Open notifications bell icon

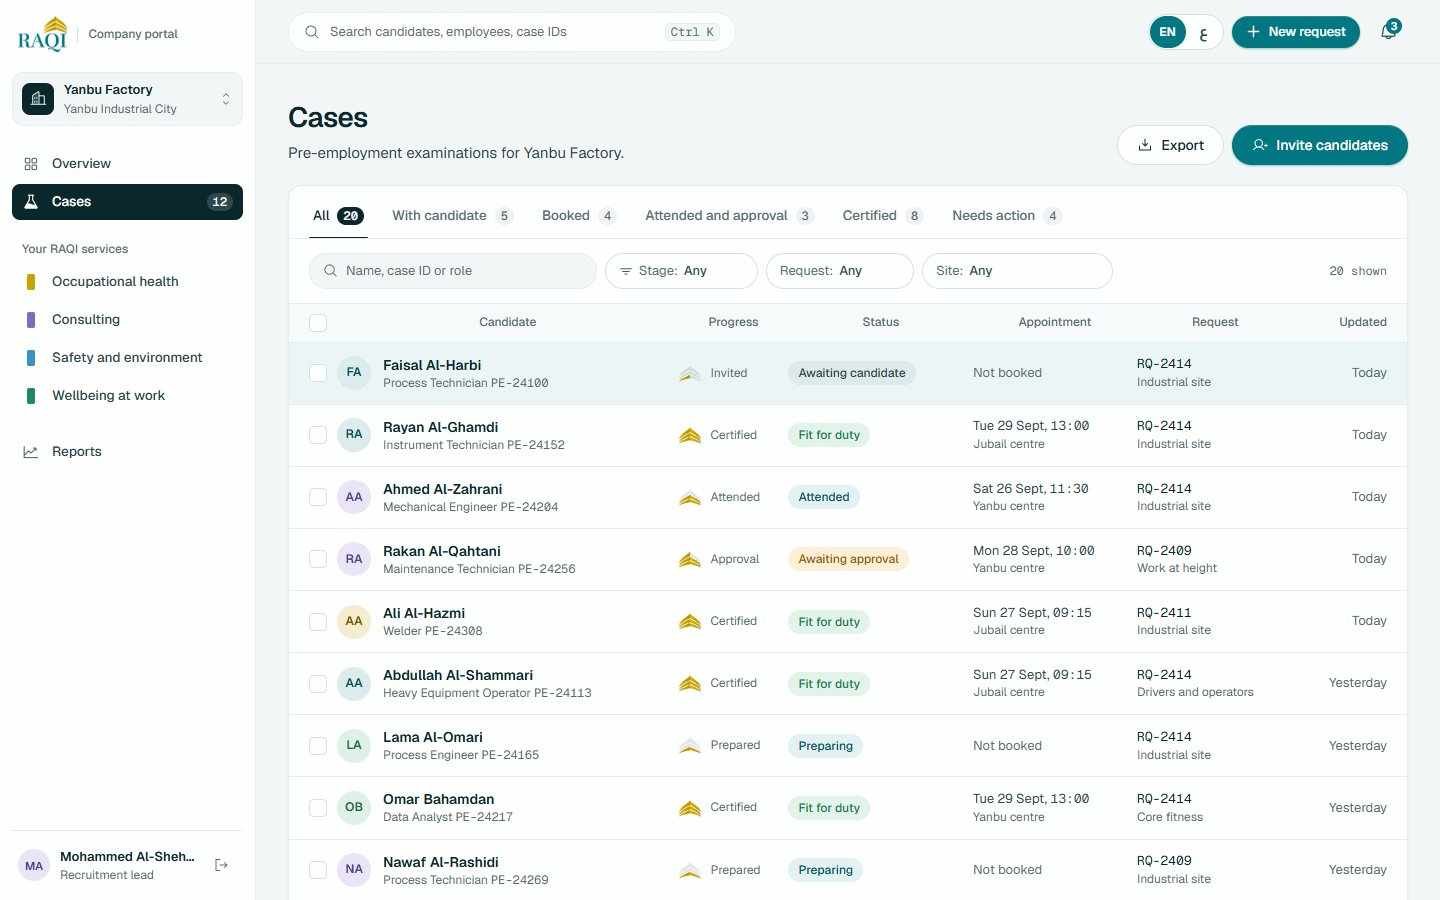click(x=1388, y=32)
